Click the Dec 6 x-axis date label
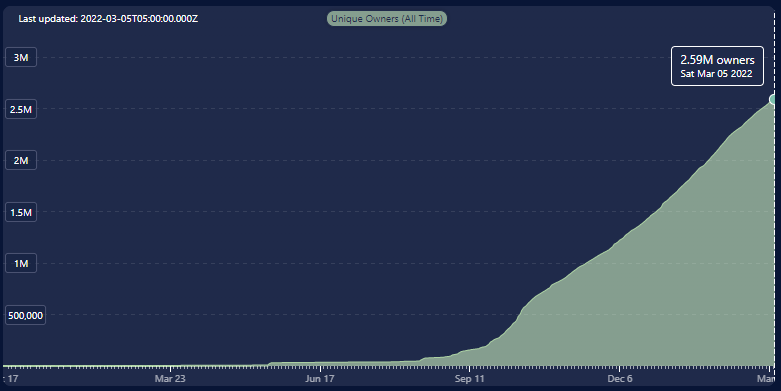781x391 pixels. click(620, 379)
